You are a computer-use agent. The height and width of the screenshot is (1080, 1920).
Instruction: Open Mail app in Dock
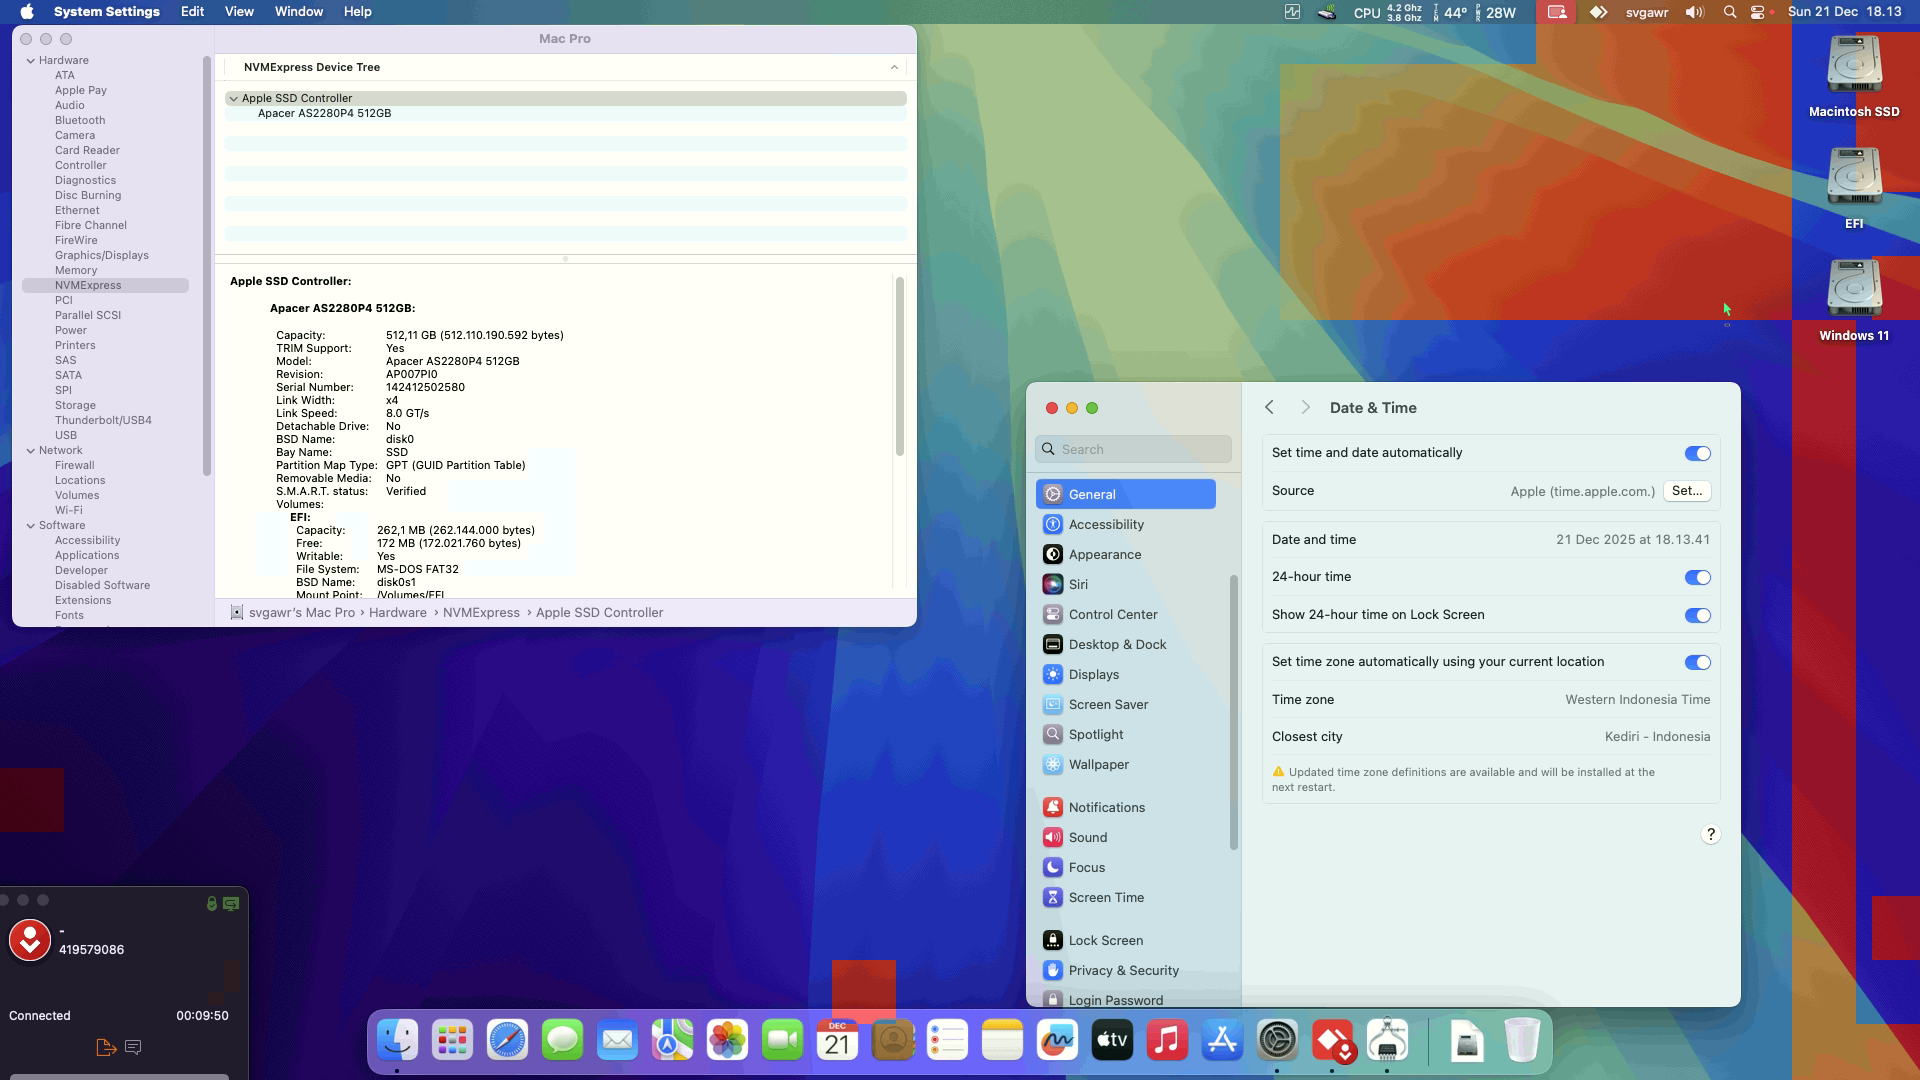tap(617, 1041)
